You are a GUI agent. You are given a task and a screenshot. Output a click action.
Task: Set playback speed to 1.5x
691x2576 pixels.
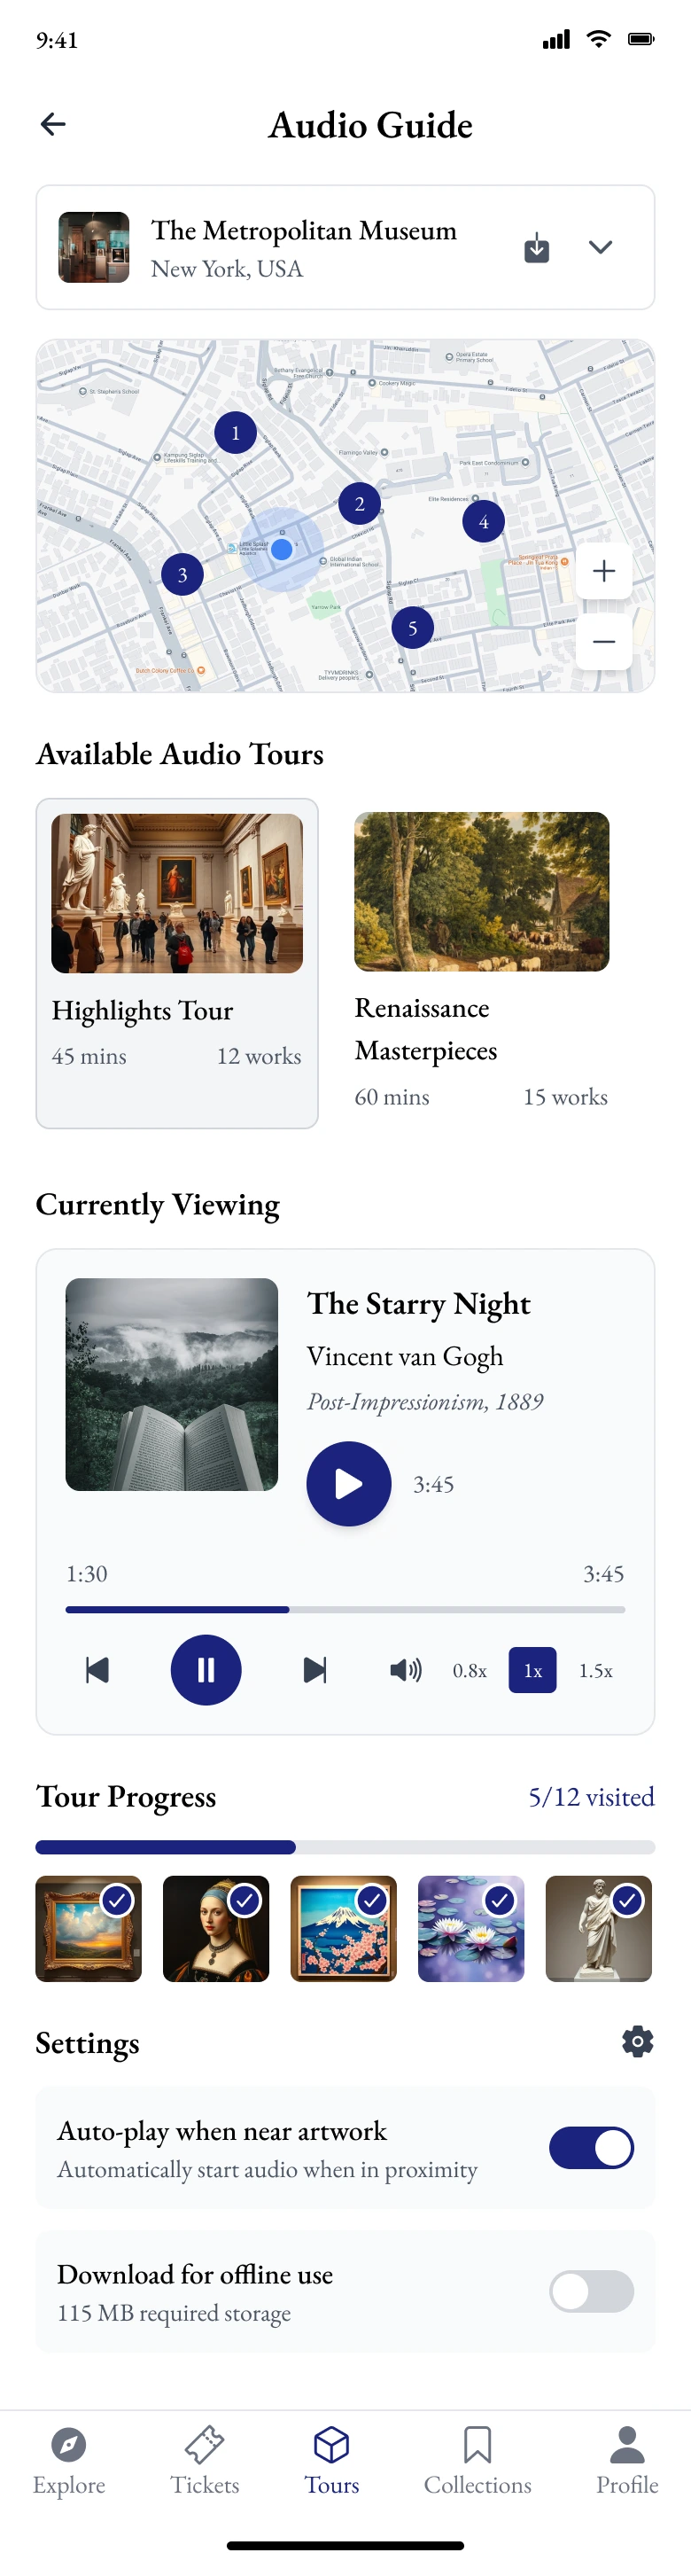click(595, 1670)
